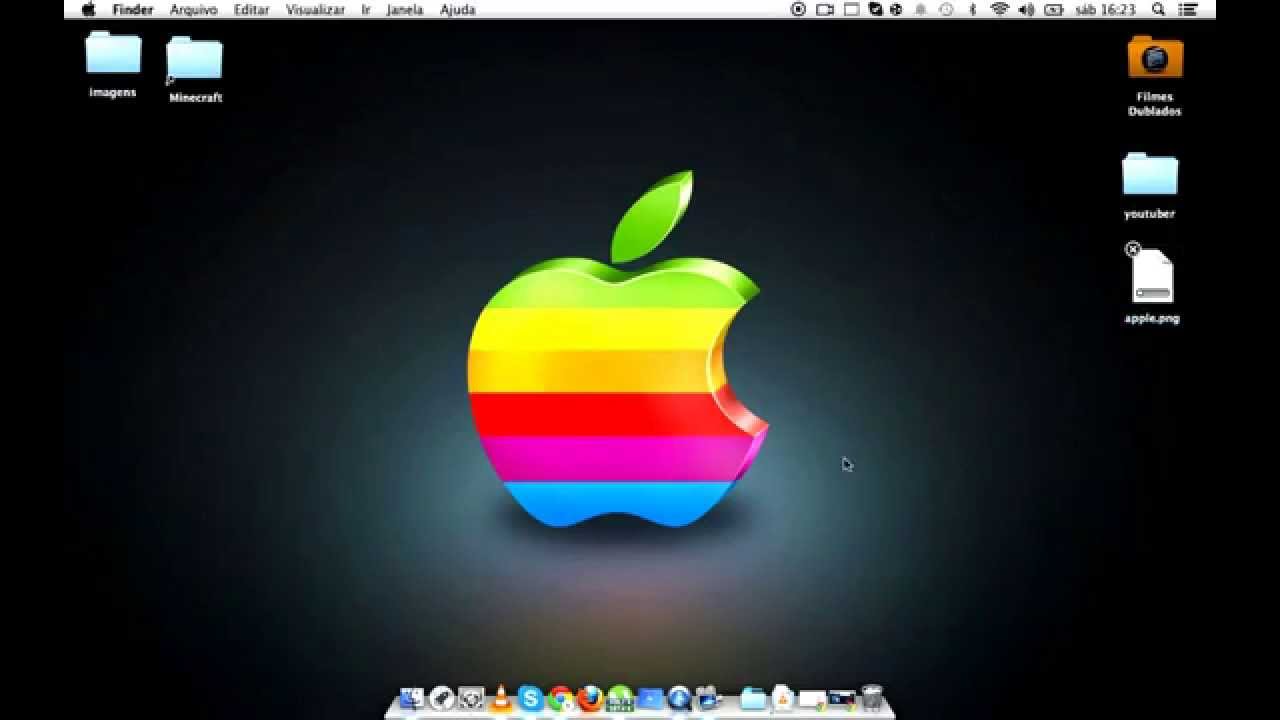Viewport: 1280px width, 720px height.
Task: Open the minimized dark window in Dock
Action: [842, 698]
